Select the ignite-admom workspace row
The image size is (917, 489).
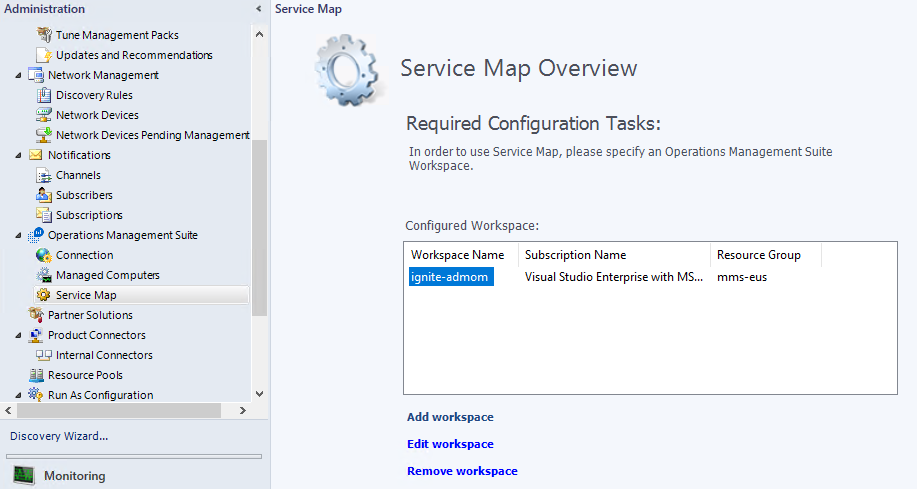click(451, 277)
